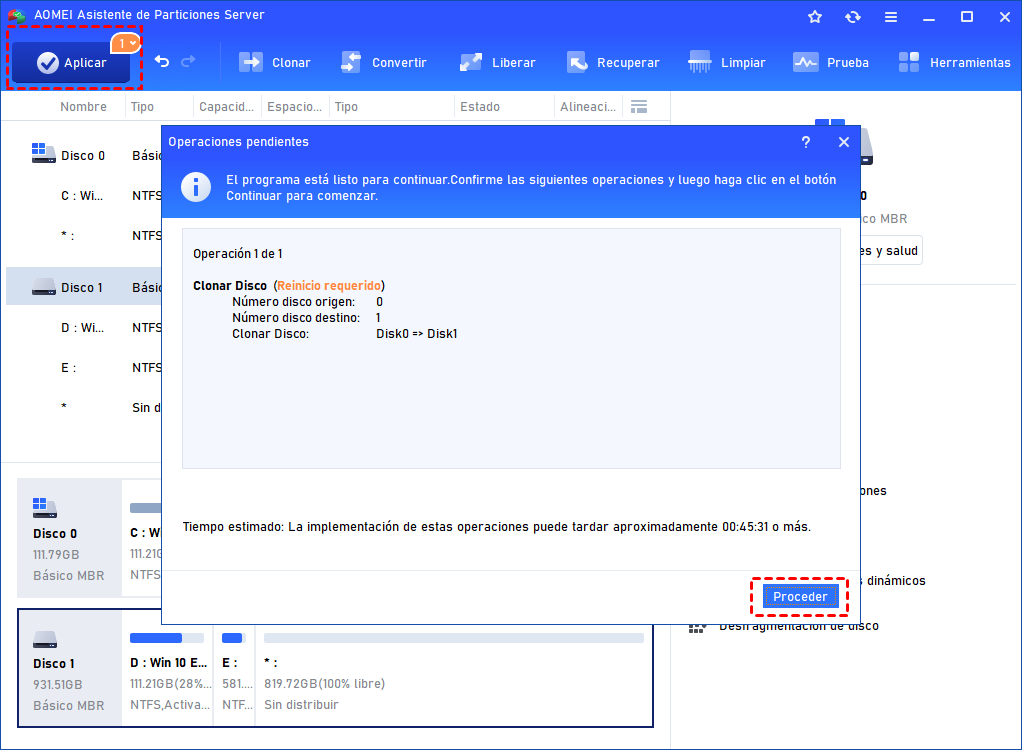Open the Convertir tool
The width and height of the screenshot is (1022, 750).
point(383,63)
